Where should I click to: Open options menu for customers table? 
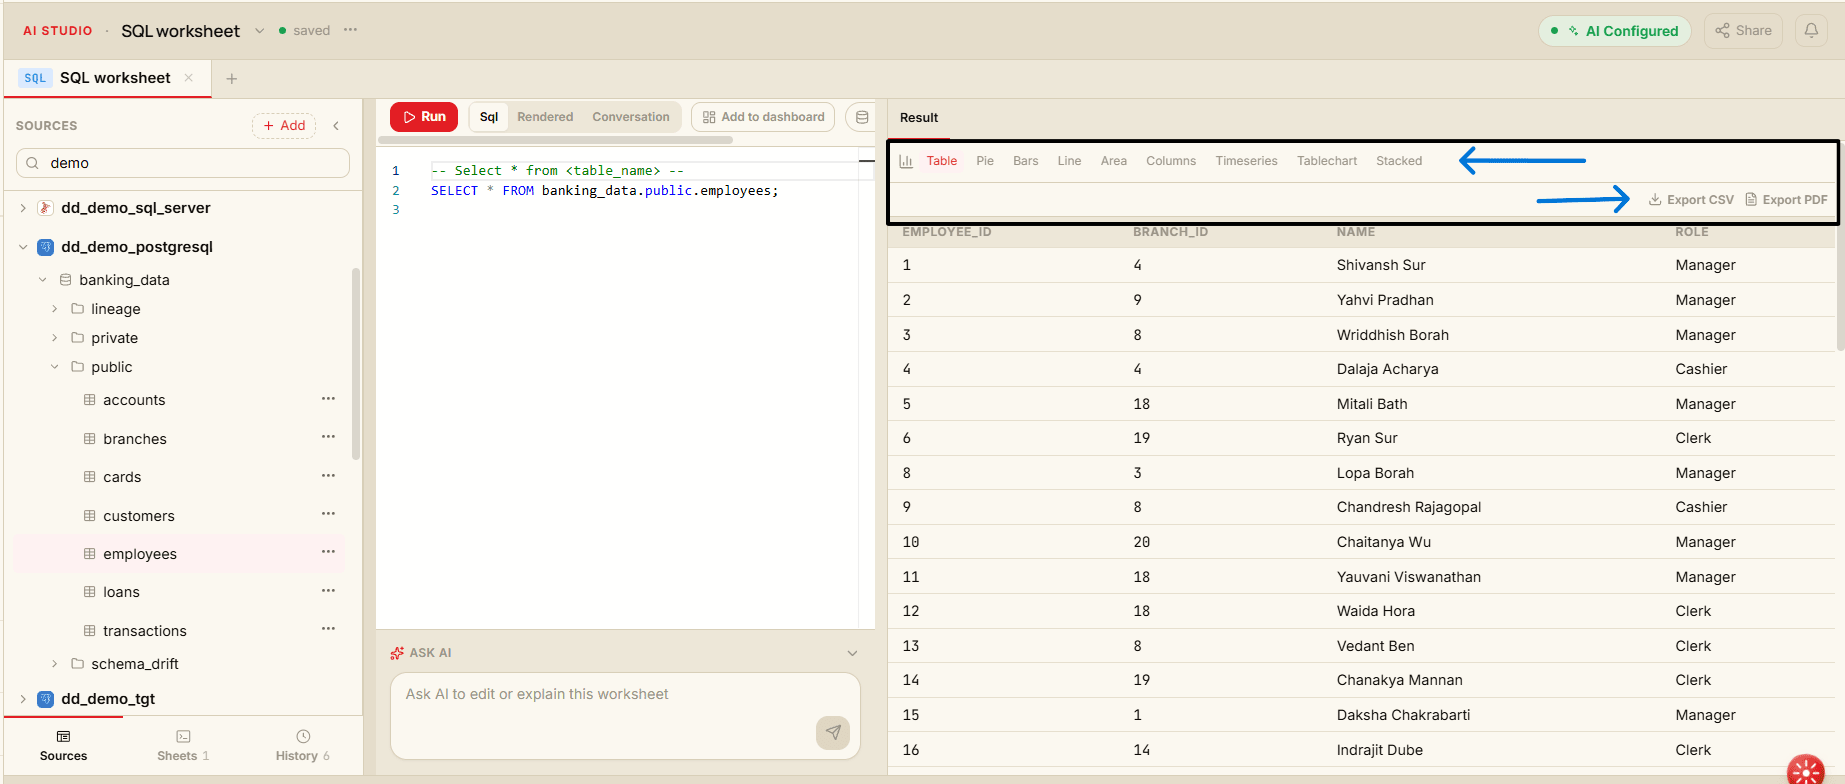[x=328, y=514]
